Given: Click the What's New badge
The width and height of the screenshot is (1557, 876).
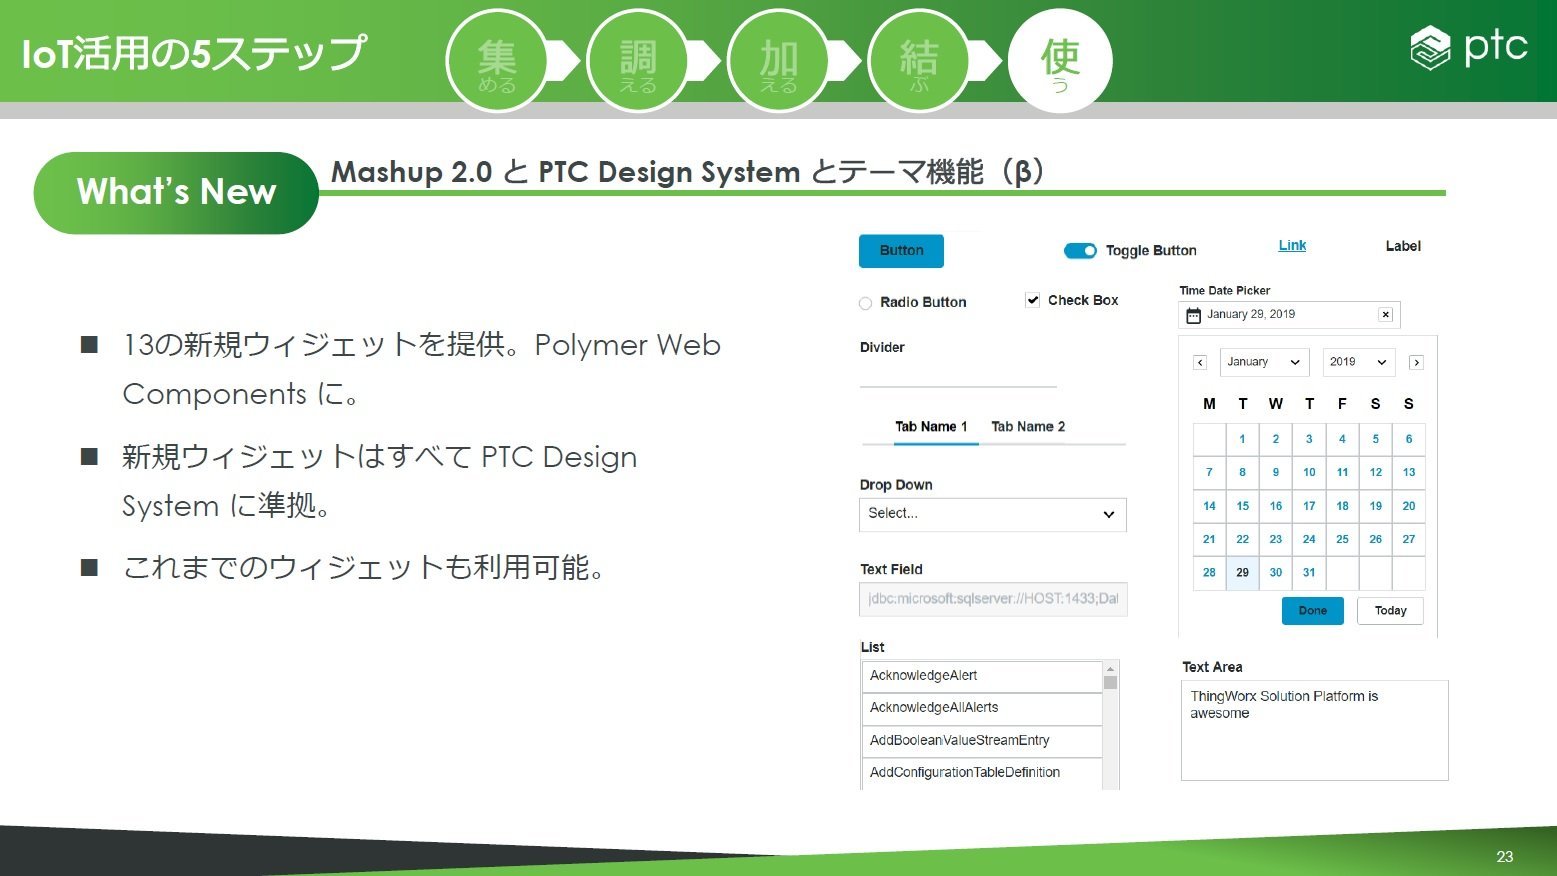Looking at the screenshot, I should (x=176, y=193).
